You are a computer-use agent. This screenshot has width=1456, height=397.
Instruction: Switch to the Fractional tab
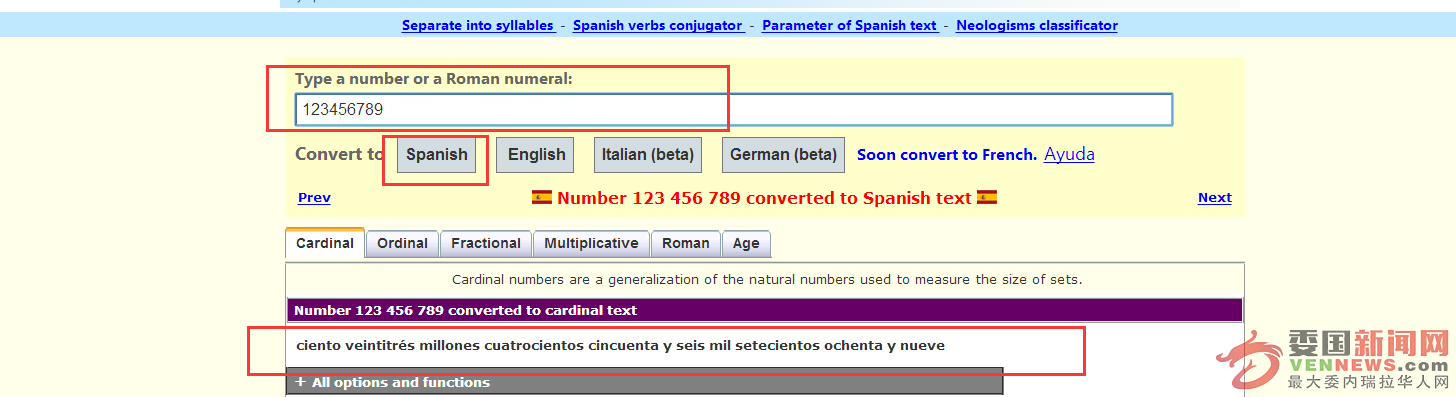(486, 243)
